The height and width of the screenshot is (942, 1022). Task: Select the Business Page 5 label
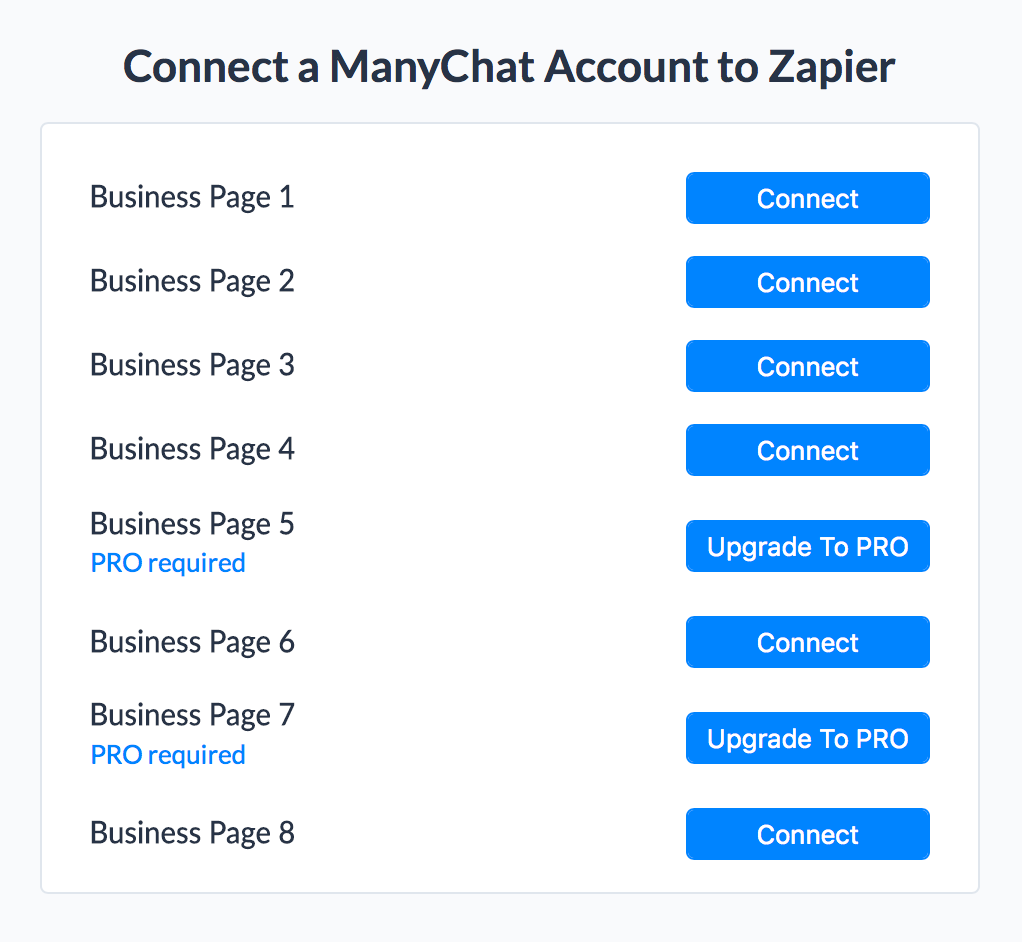coord(192,525)
